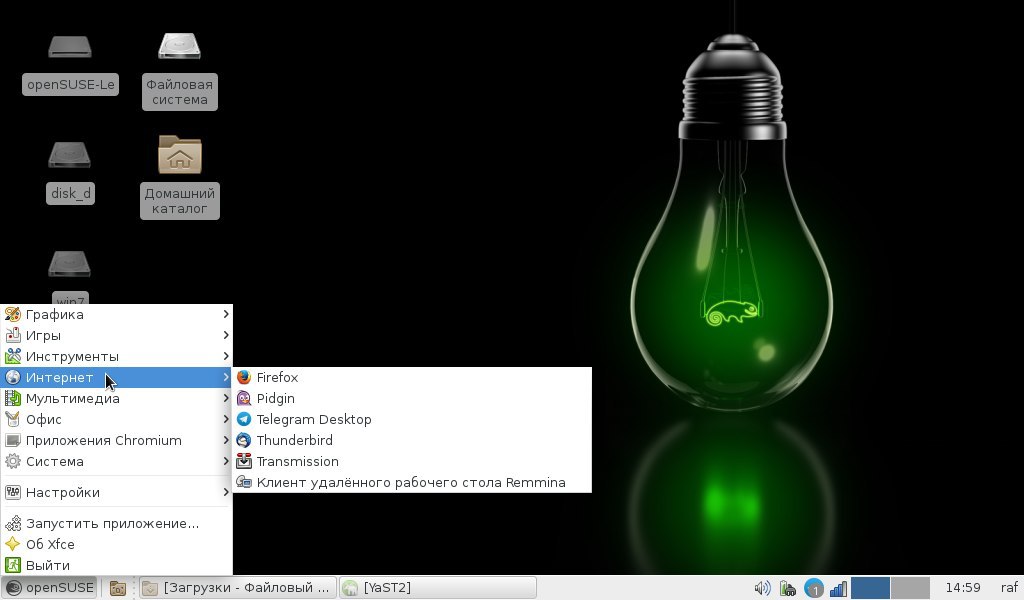The height and width of the screenshot is (600, 1024).
Task: Click the 14:59 panel clock
Action: [963, 588]
